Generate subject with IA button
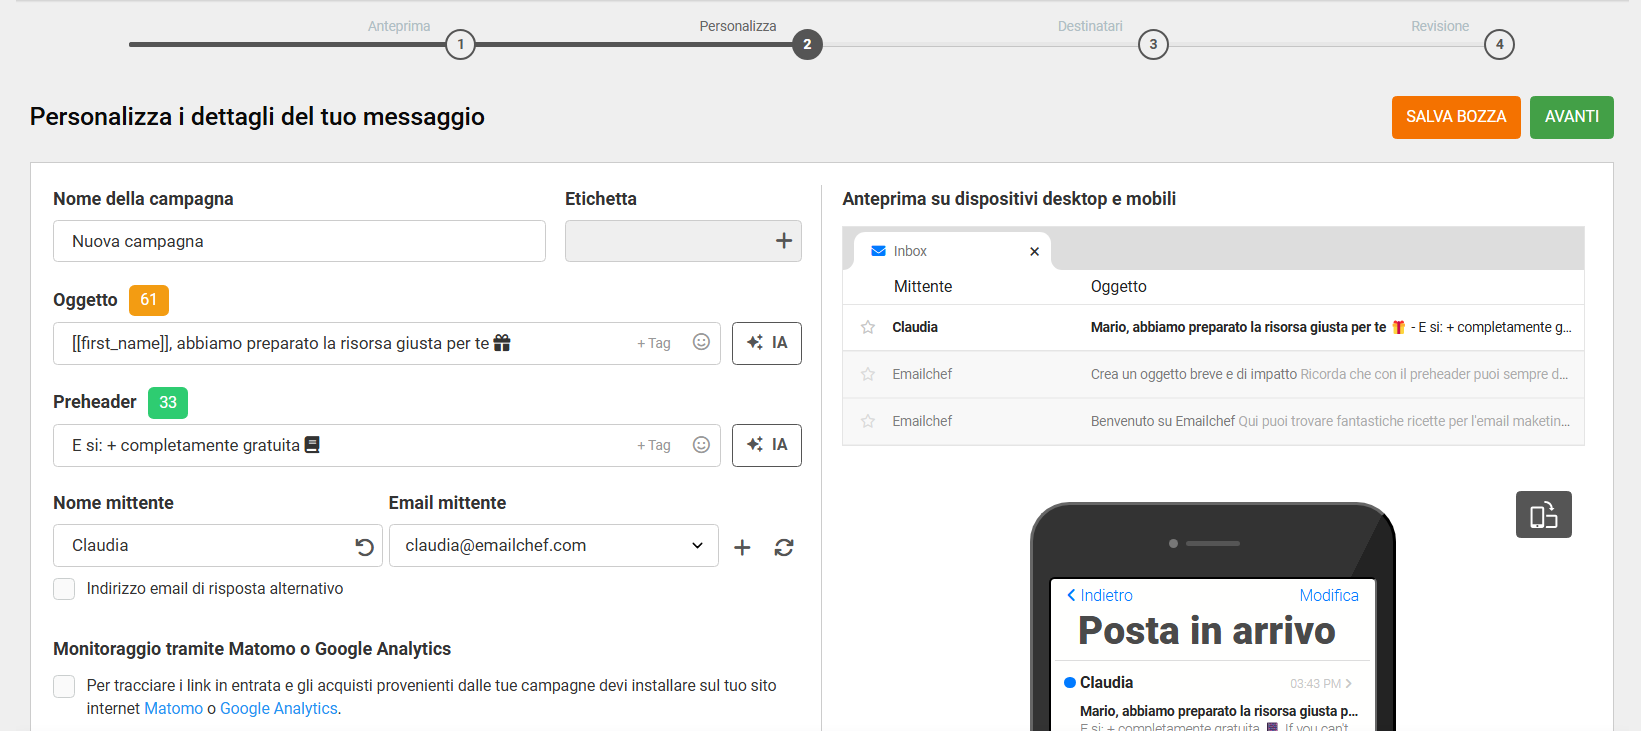 [766, 343]
